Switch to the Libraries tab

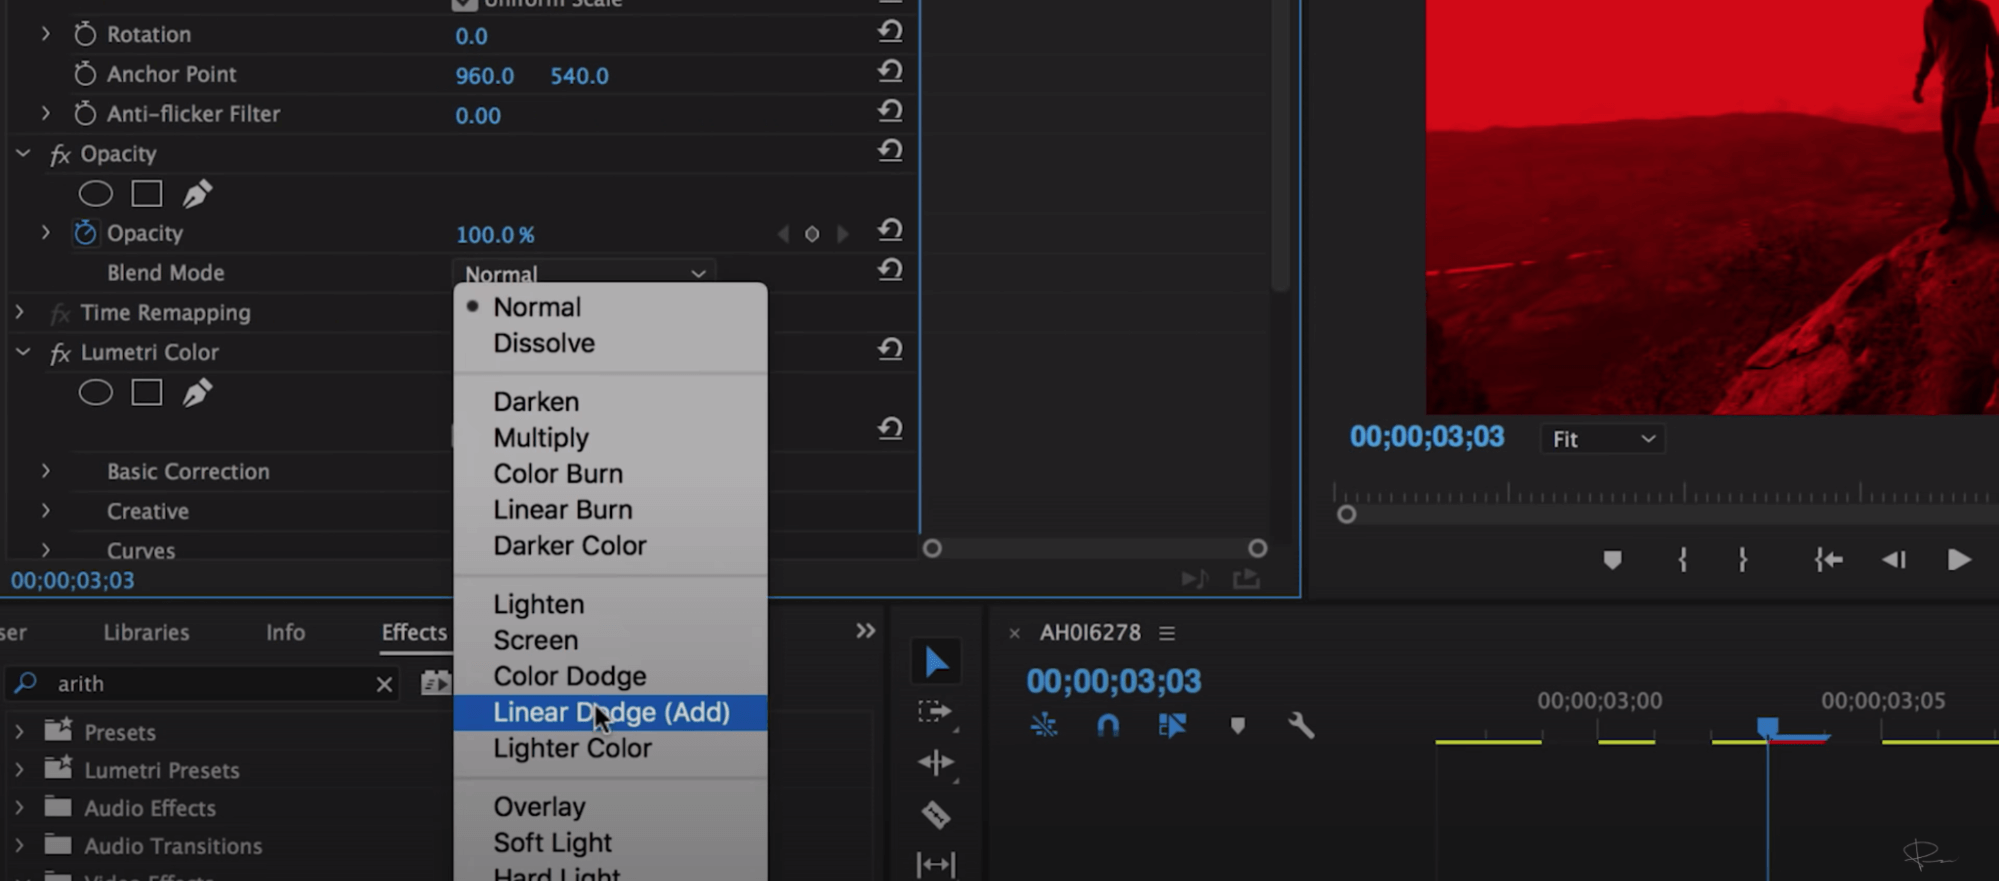coord(146,632)
